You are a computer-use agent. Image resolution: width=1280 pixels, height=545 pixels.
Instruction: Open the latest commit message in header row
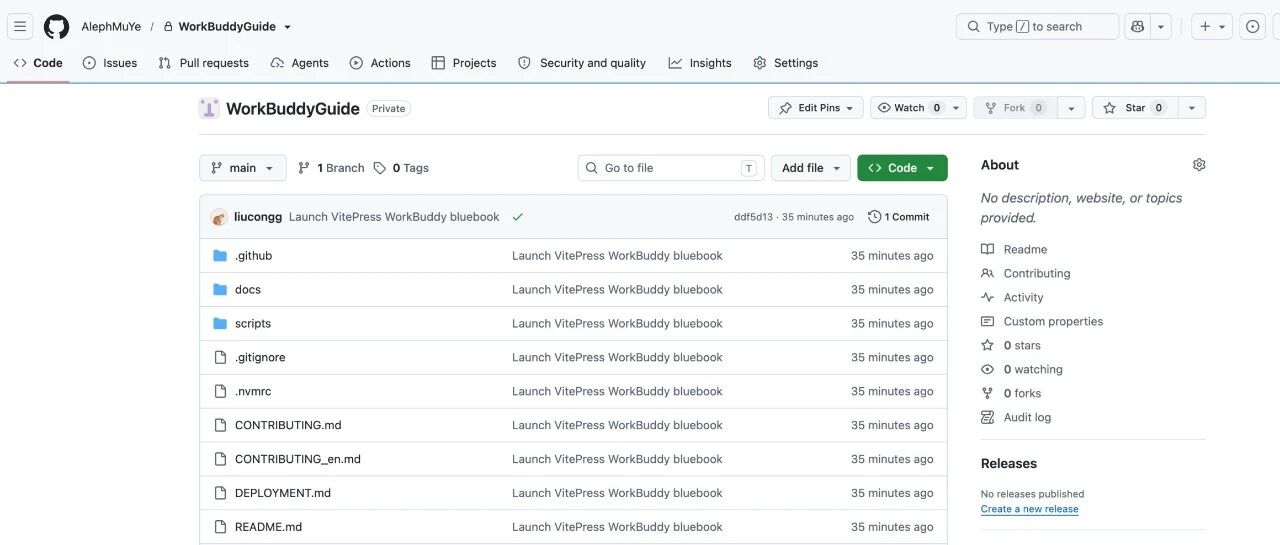394,217
